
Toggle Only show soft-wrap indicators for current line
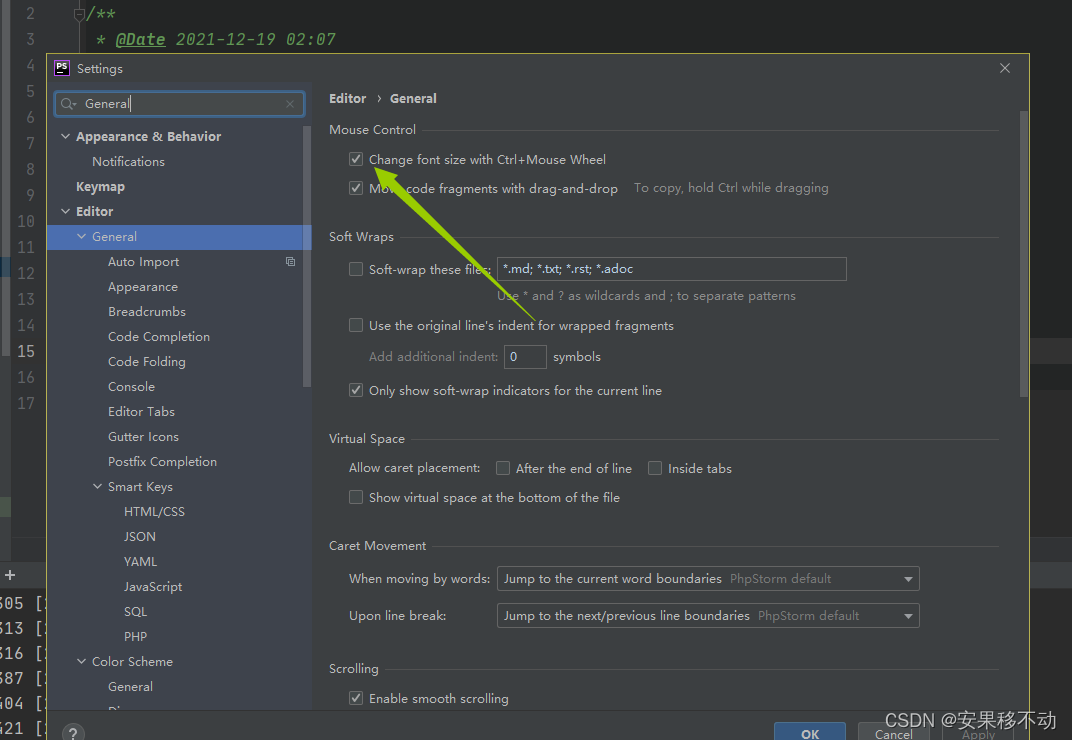(x=356, y=391)
